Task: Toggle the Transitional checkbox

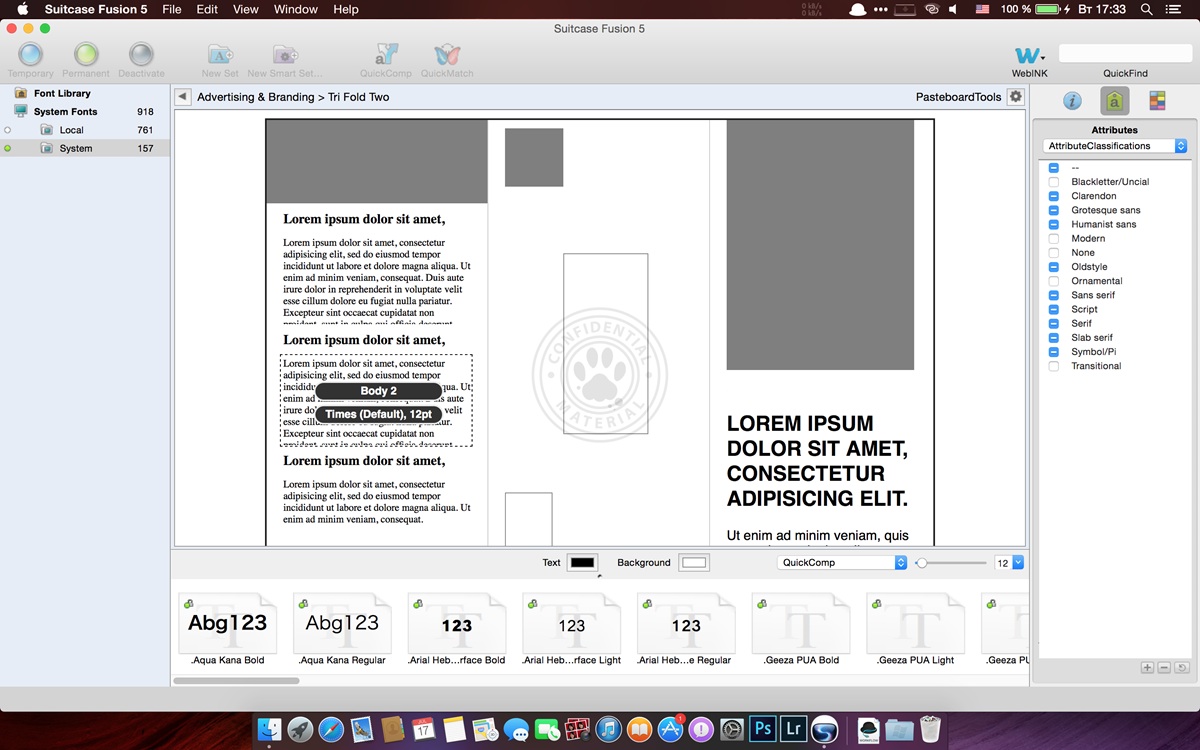Action: click(x=1054, y=366)
